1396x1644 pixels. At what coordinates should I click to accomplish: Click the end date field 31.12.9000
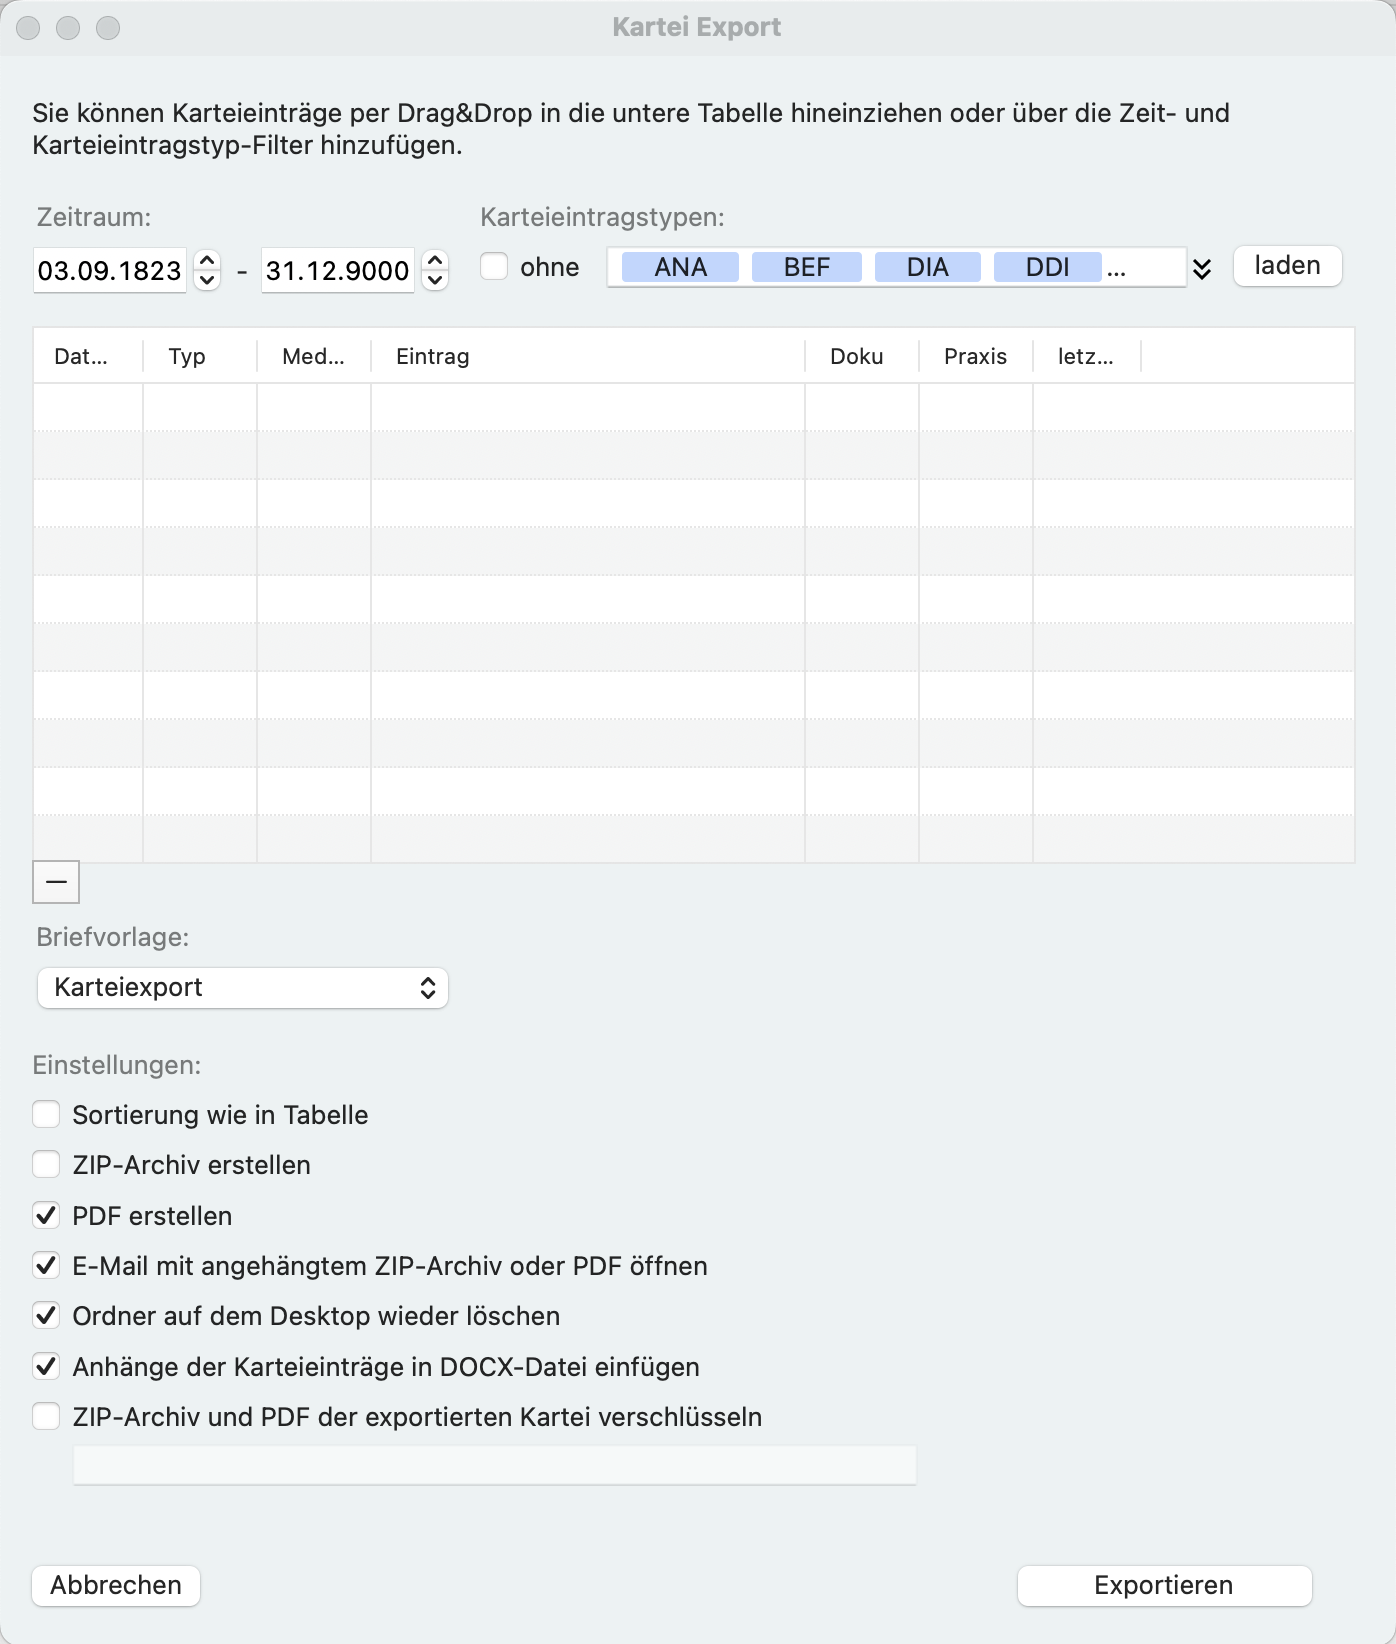(337, 270)
